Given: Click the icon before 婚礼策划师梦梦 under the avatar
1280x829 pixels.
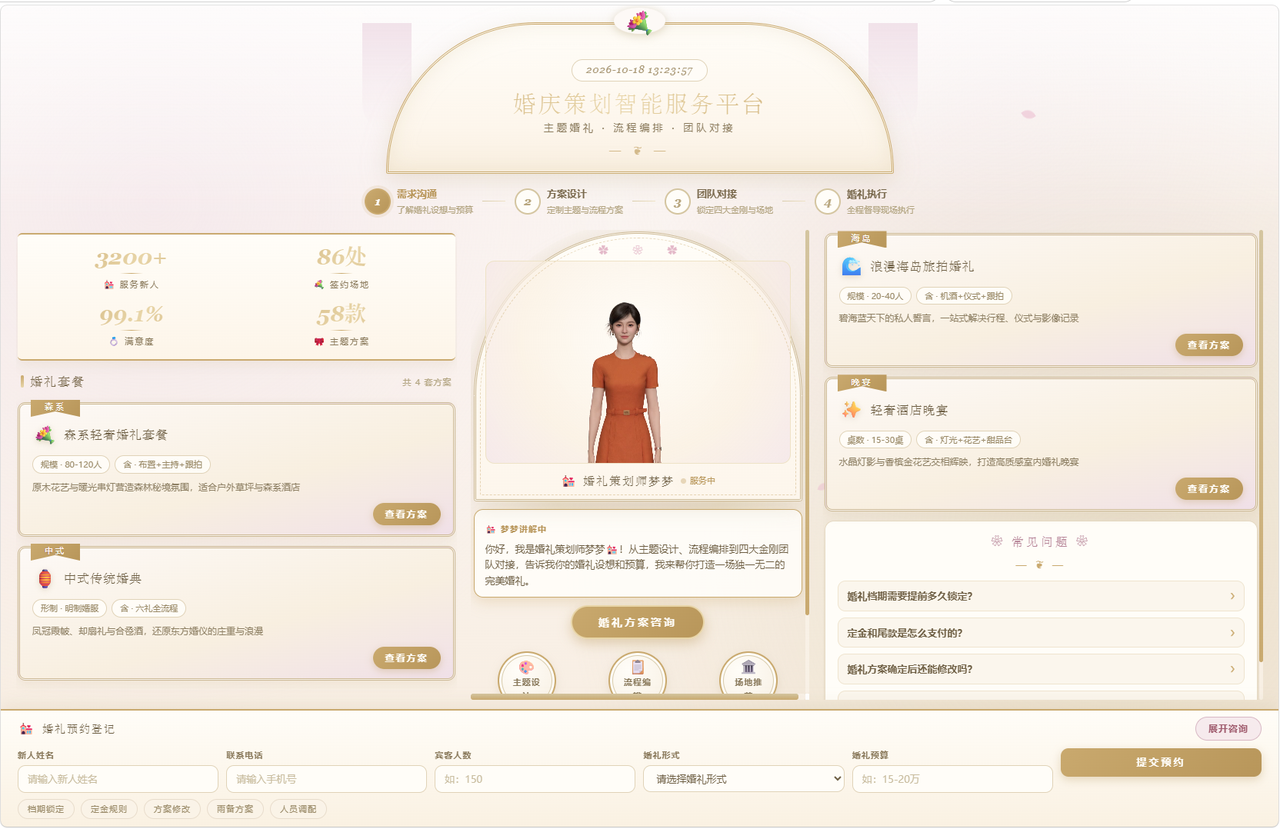Looking at the screenshot, I should click(x=569, y=481).
